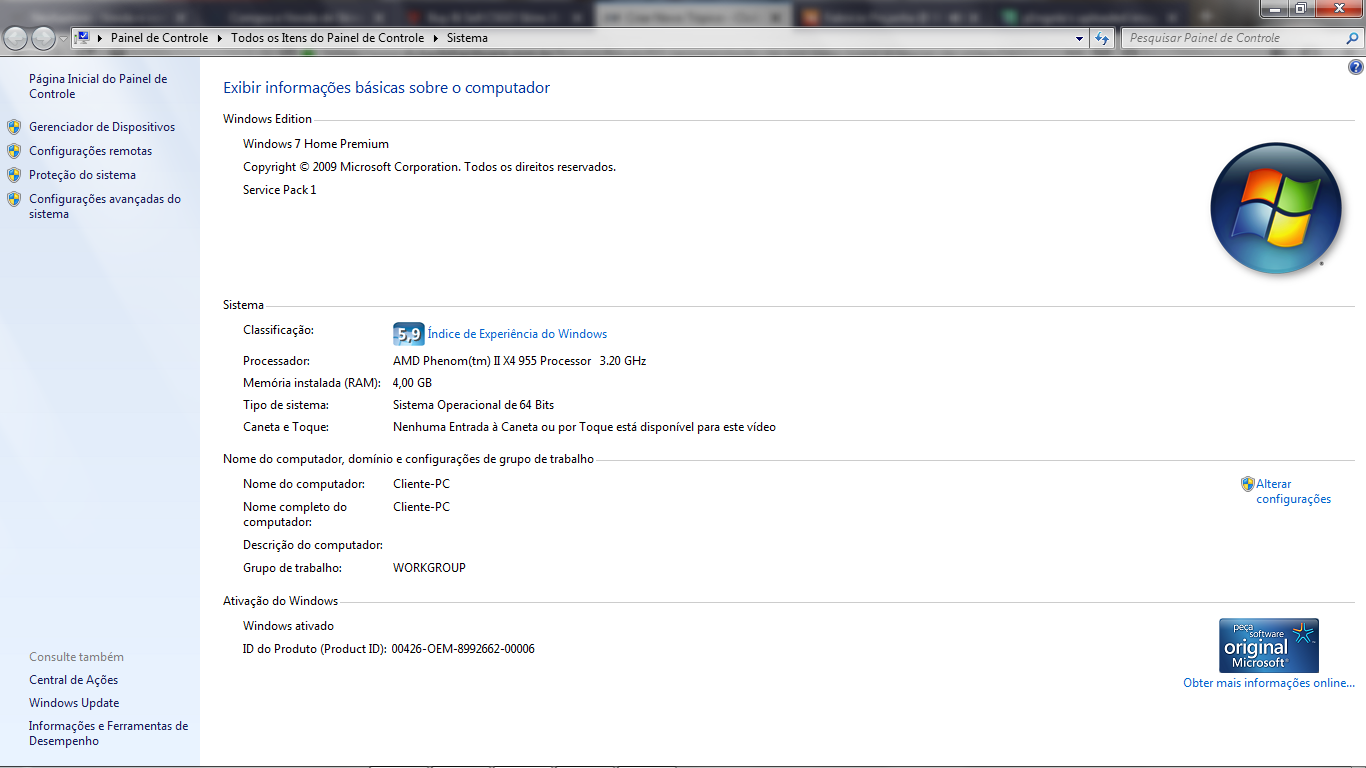
Task: Click Alterar configurações link
Action: (1294, 491)
